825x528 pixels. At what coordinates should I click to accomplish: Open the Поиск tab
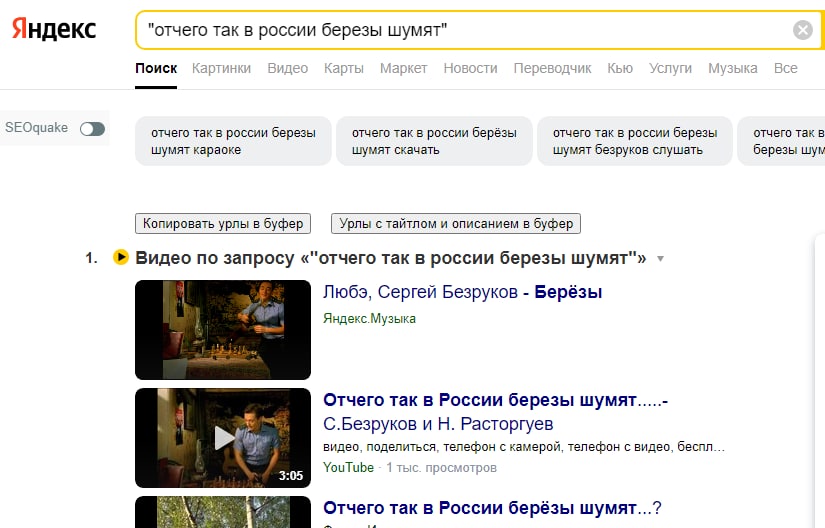coord(156,68)
